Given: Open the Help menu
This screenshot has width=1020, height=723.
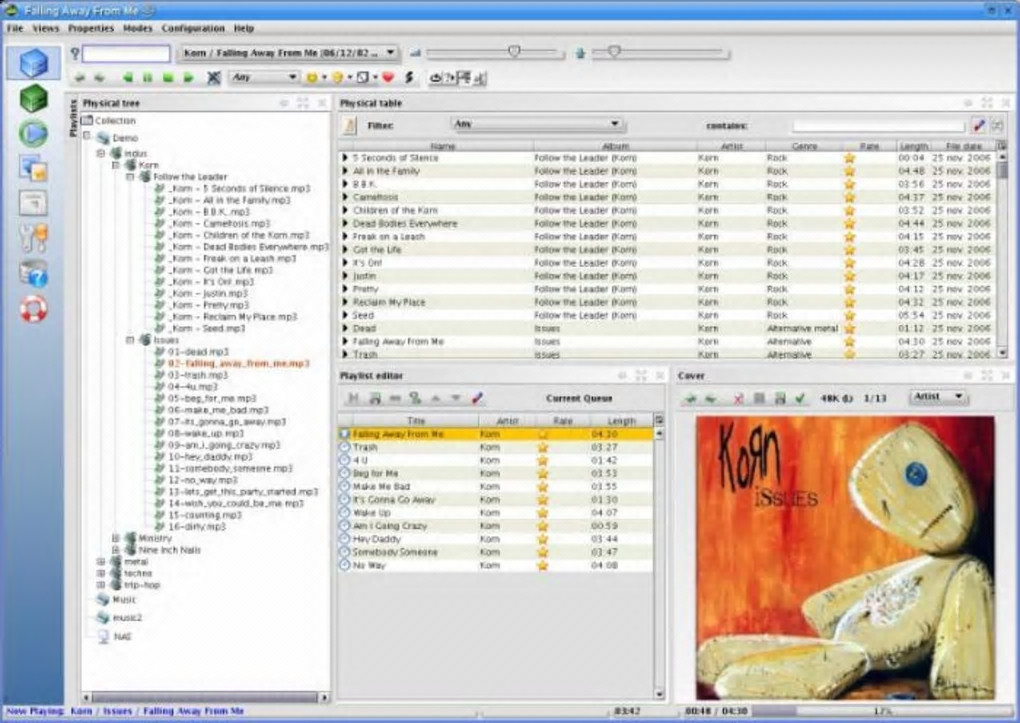Looking at the screenshot, I should pyautogui.click(x=244, y=29).
